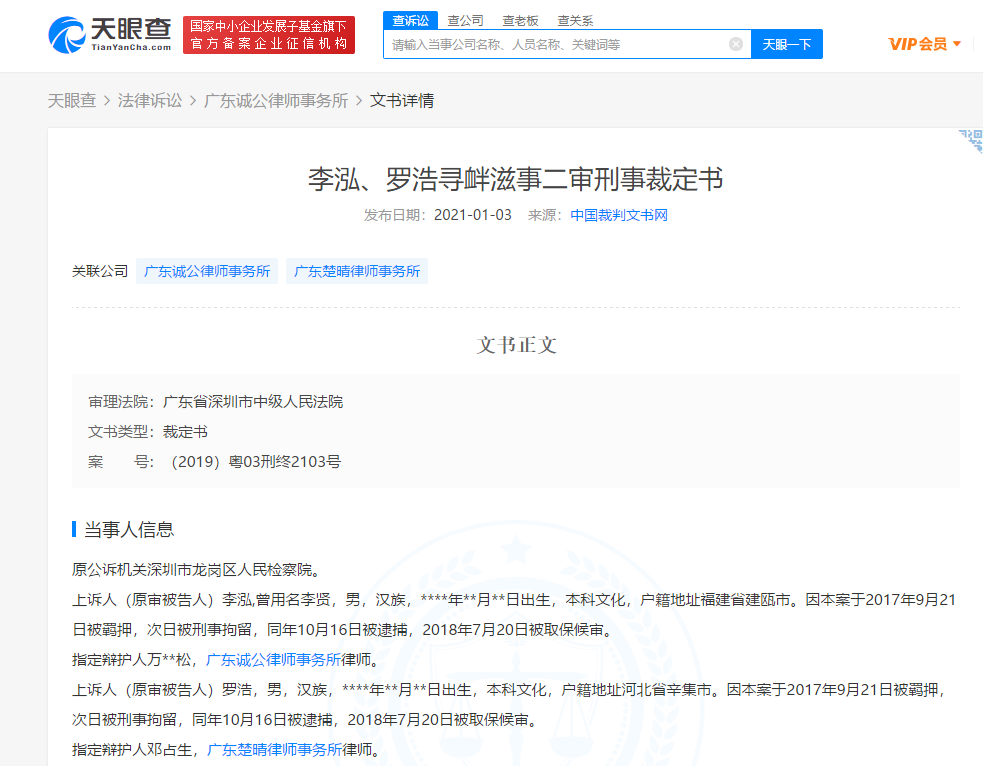Click the court name 广东省深圳市中级人民法院
This screenshot has width=983, height=766.
tap(253, 402)
